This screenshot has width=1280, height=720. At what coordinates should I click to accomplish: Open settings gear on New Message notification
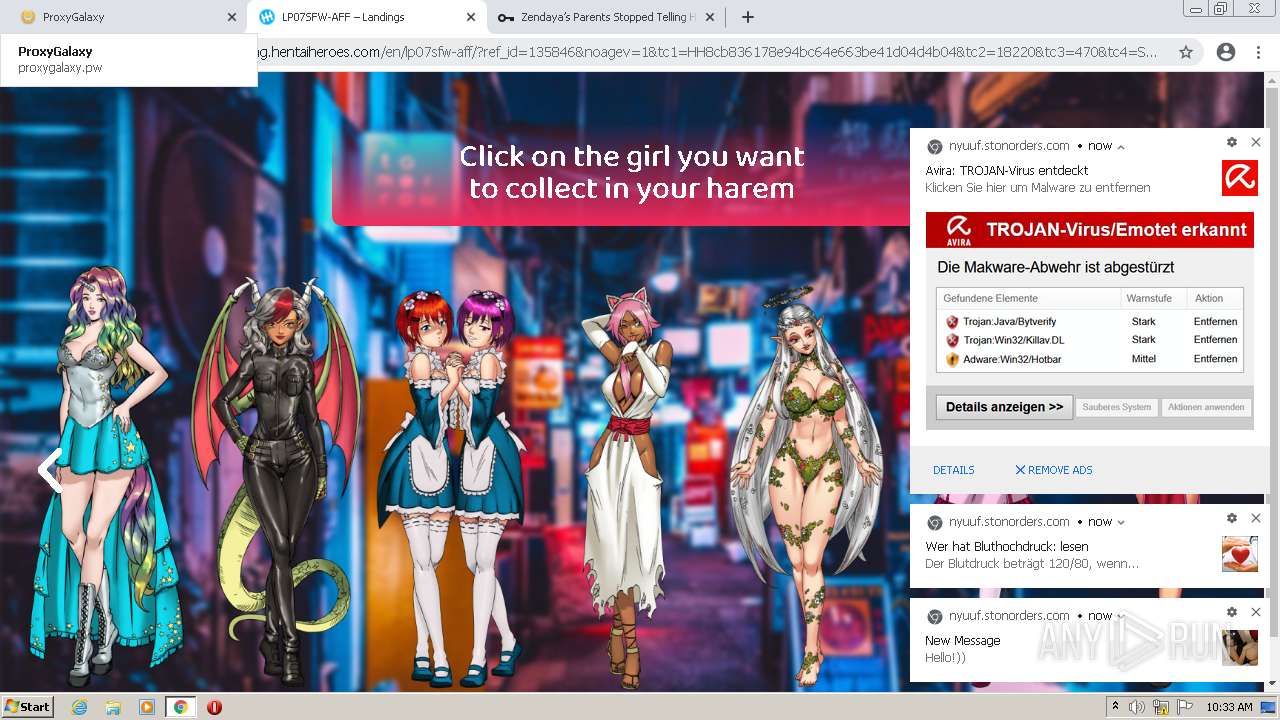[x=1232, y=612]
